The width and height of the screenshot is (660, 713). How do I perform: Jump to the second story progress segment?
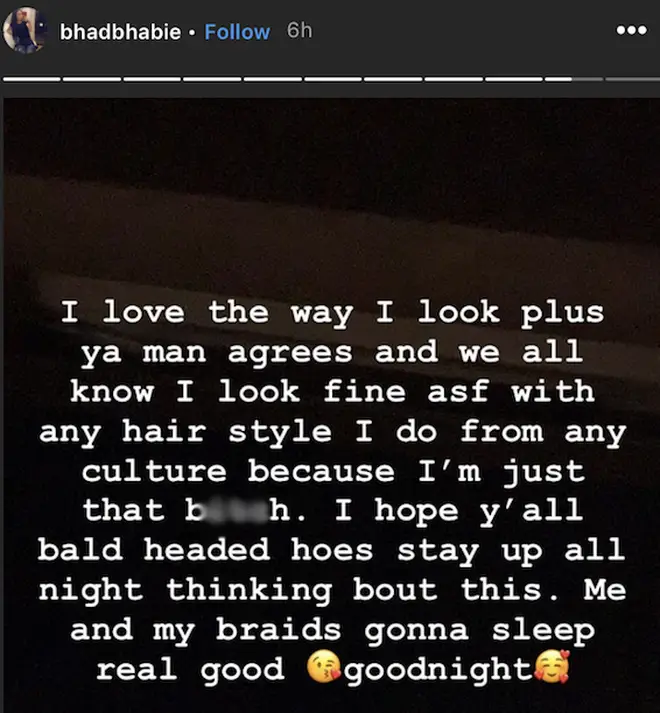coord(91,79)
